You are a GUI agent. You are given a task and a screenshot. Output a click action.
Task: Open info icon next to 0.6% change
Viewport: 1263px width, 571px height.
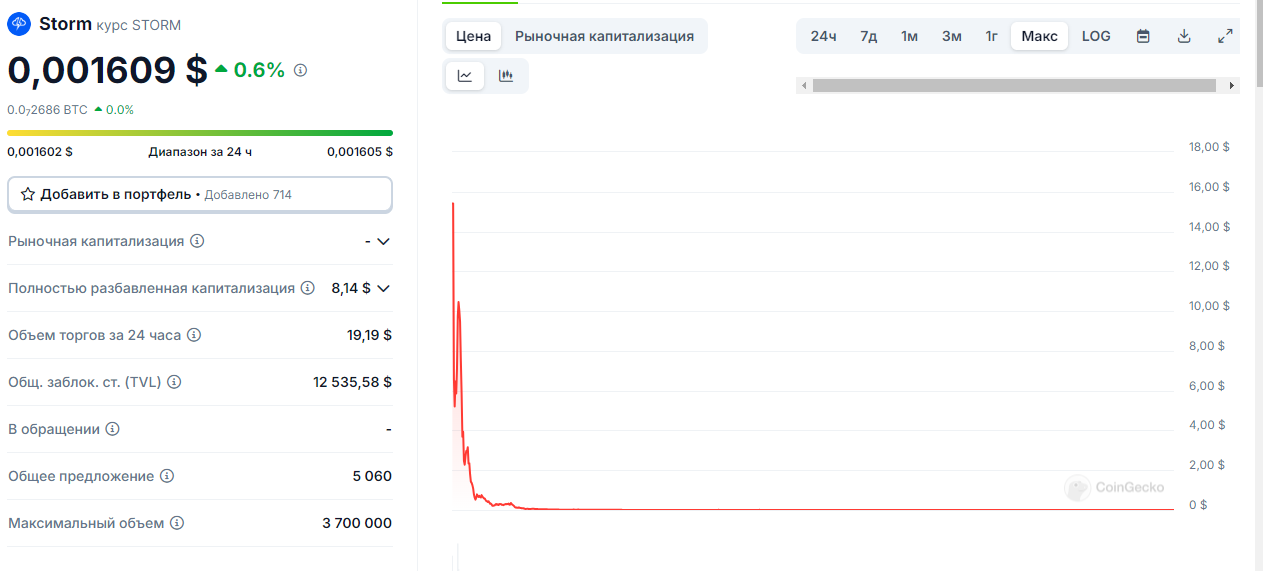click(x=301, y=70)
